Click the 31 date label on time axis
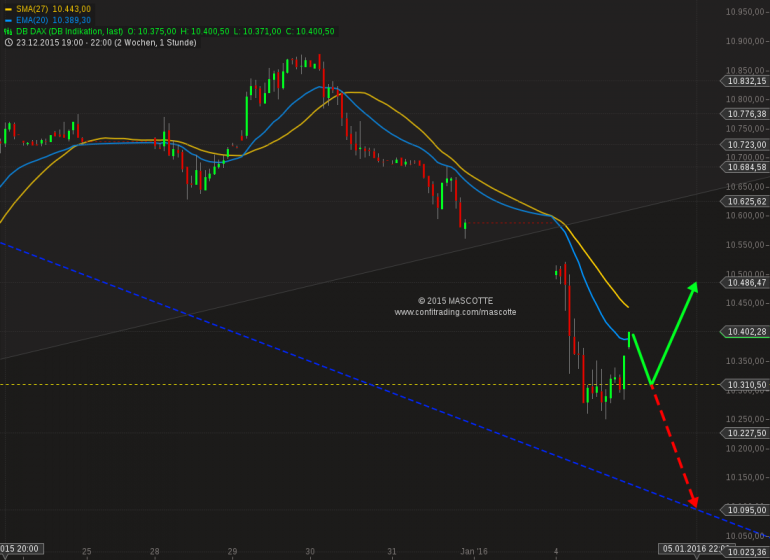The width and height of the screenshot is (770, 560). [391, 552]
